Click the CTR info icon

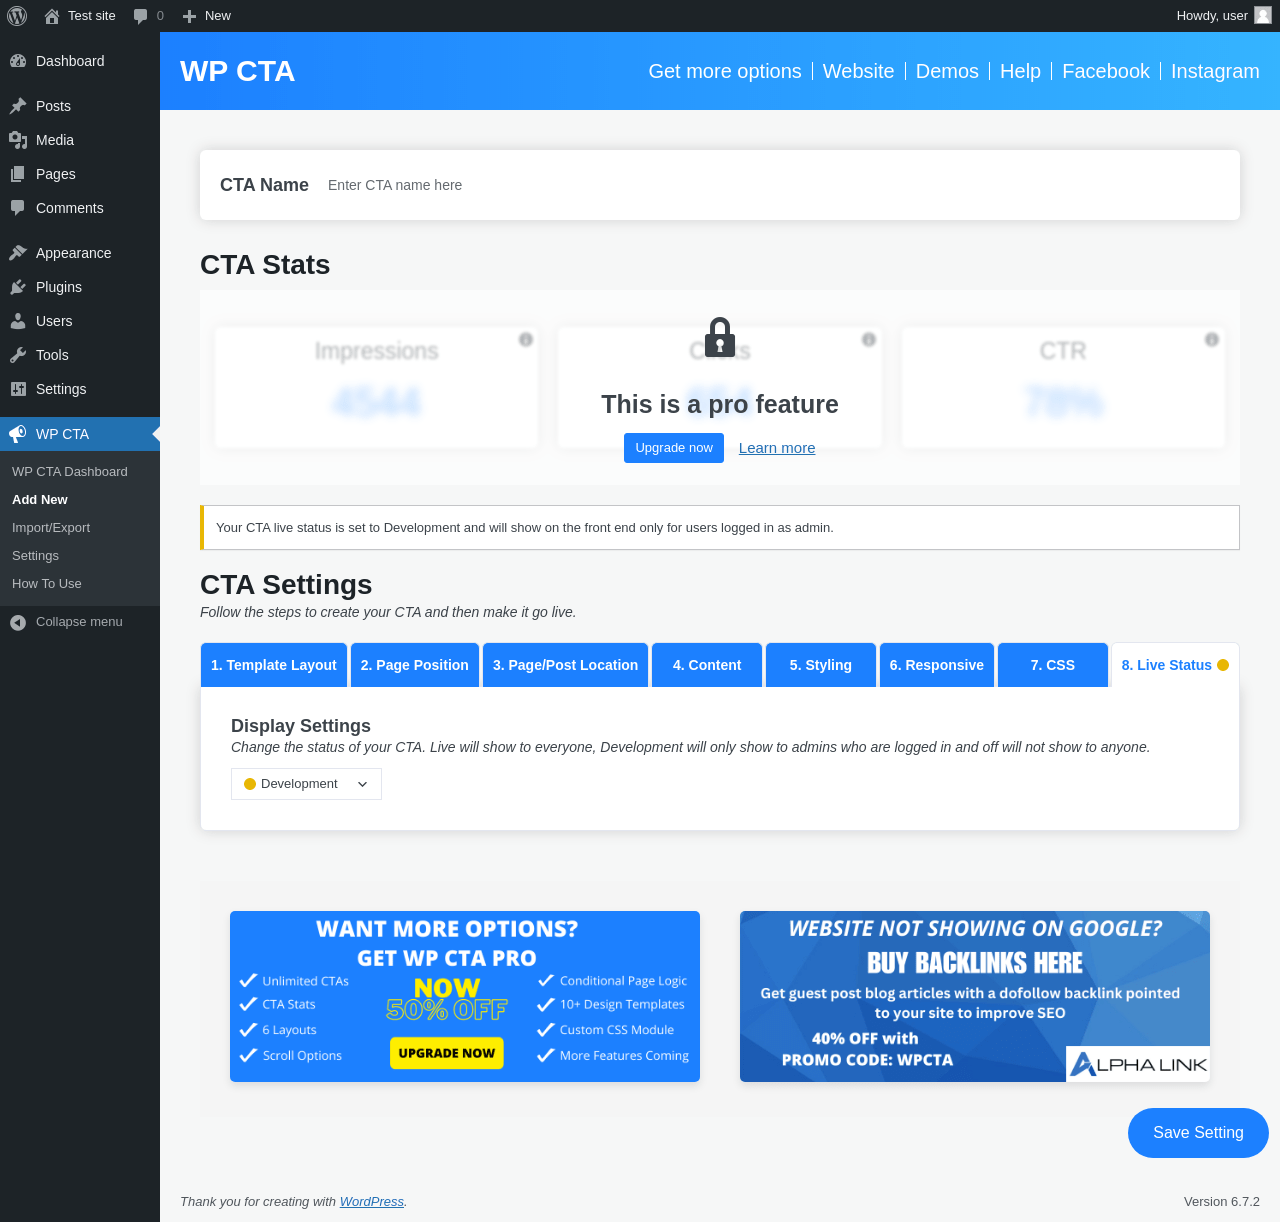1212,339
